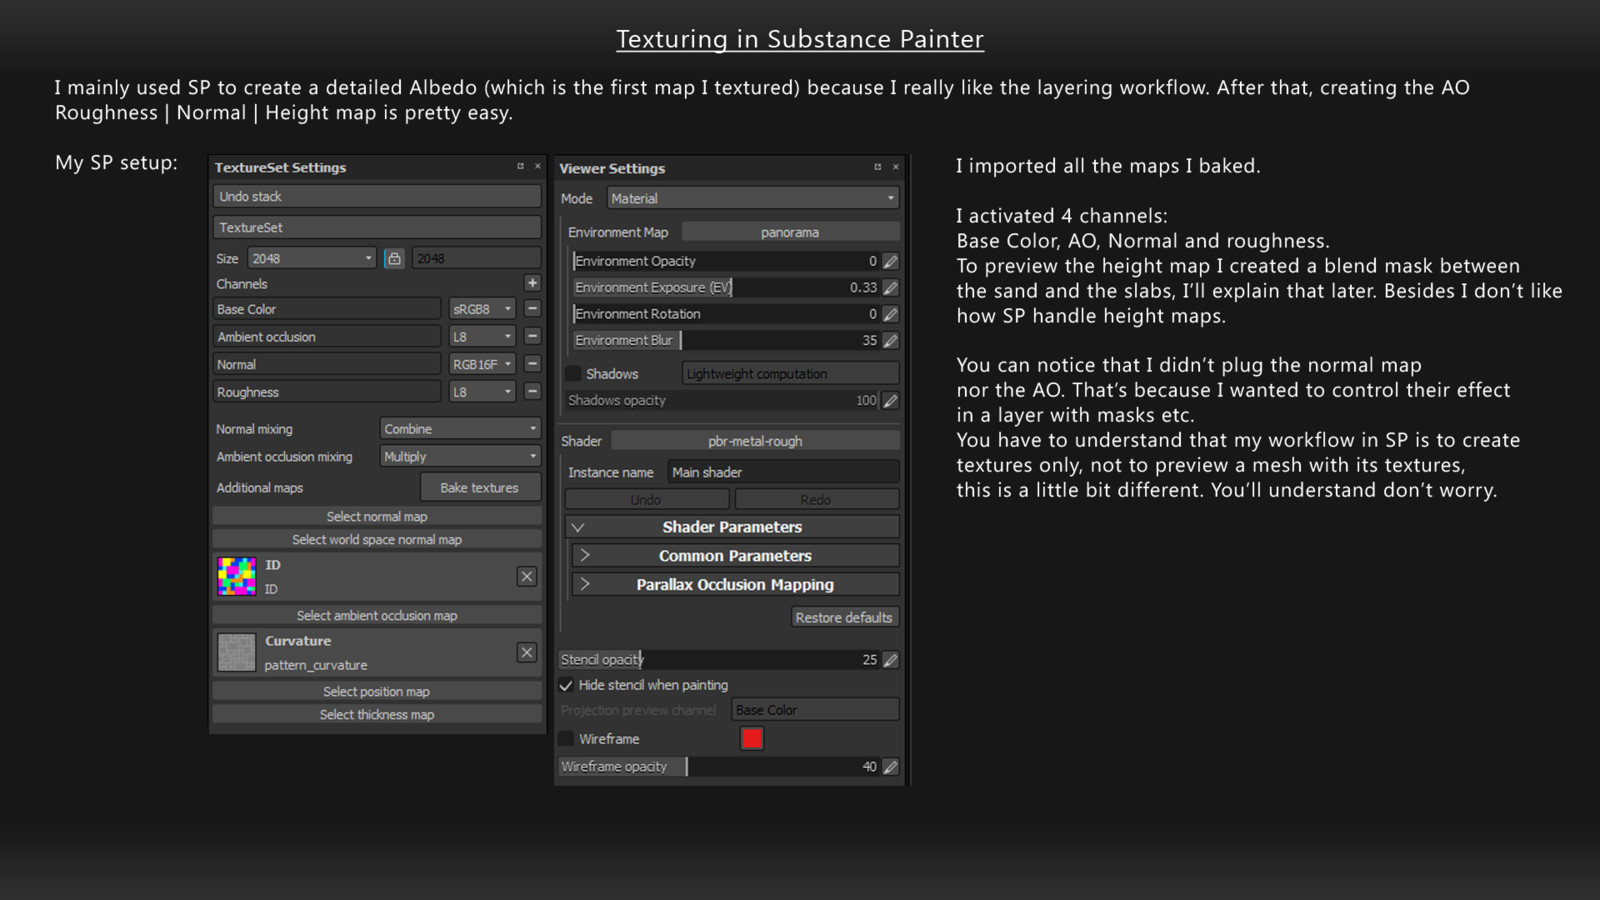
Task: Click the Undo stack field
Action: (x=377, y=196)
